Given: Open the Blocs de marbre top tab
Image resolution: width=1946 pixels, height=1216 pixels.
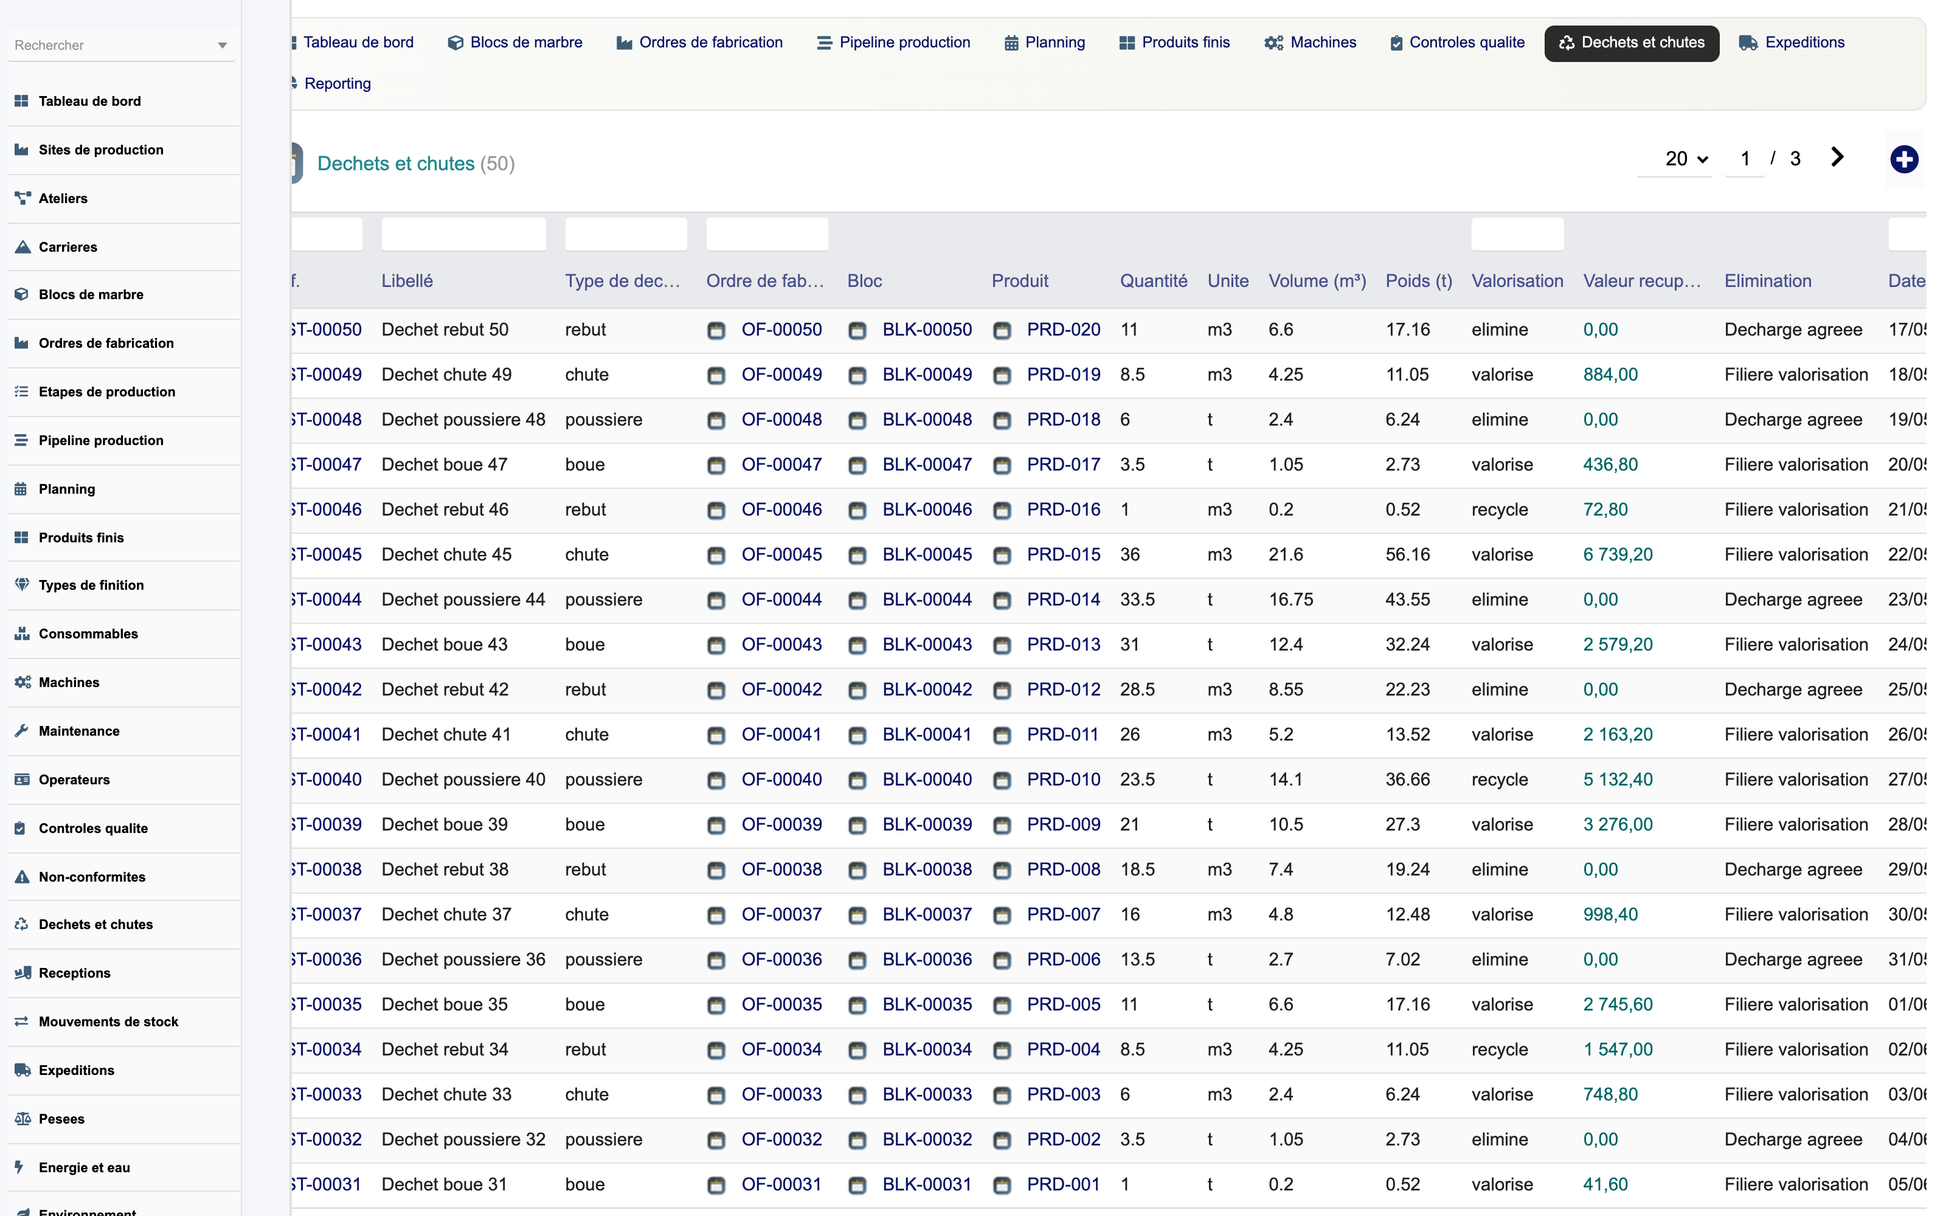Looking at the screenshot, I should coord(515,42).
